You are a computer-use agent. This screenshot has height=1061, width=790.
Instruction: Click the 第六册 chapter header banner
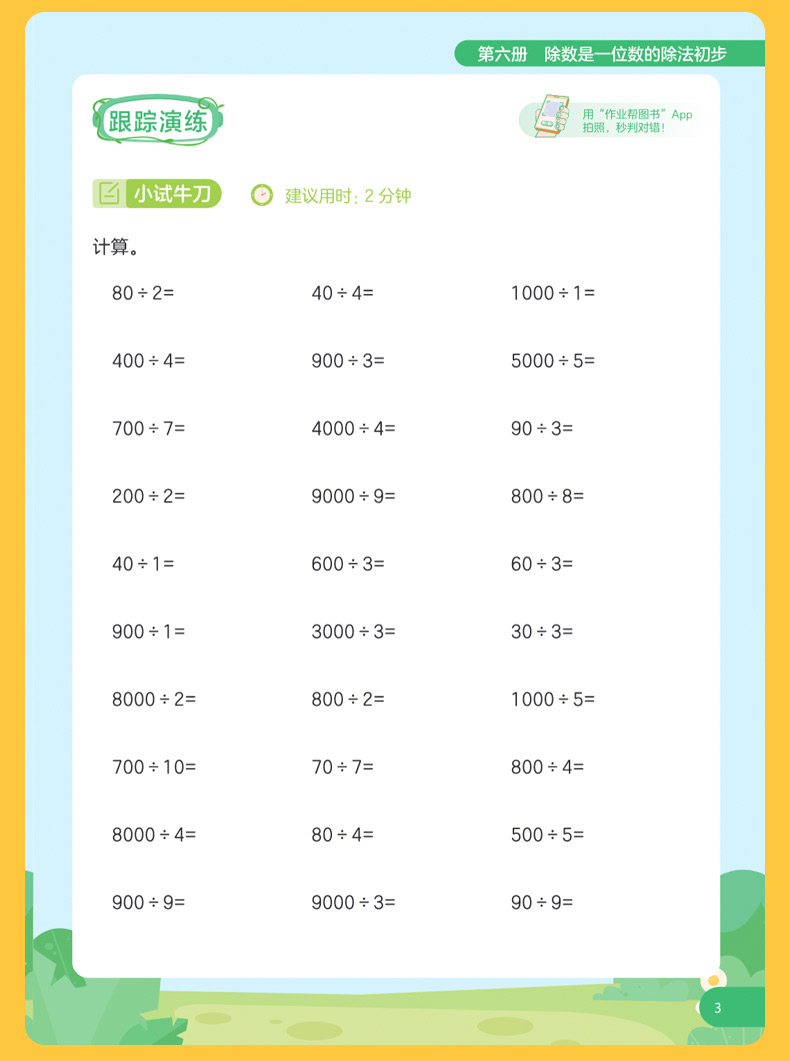point(609,53)
